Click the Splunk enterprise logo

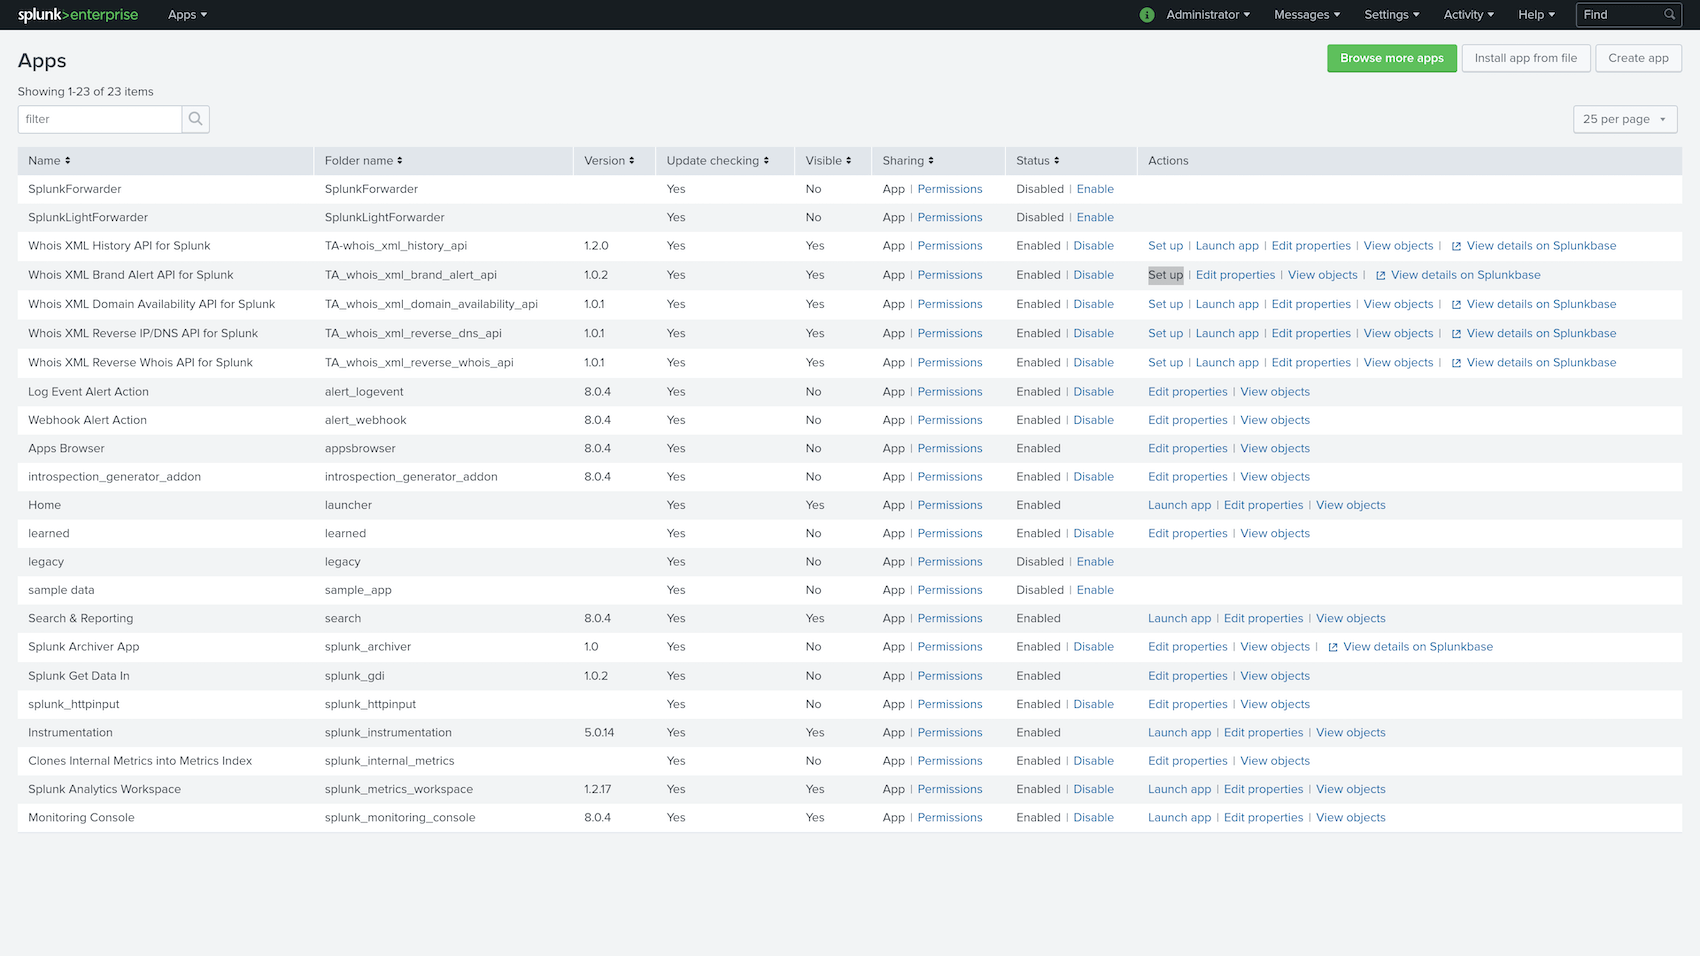click(78, 15)
